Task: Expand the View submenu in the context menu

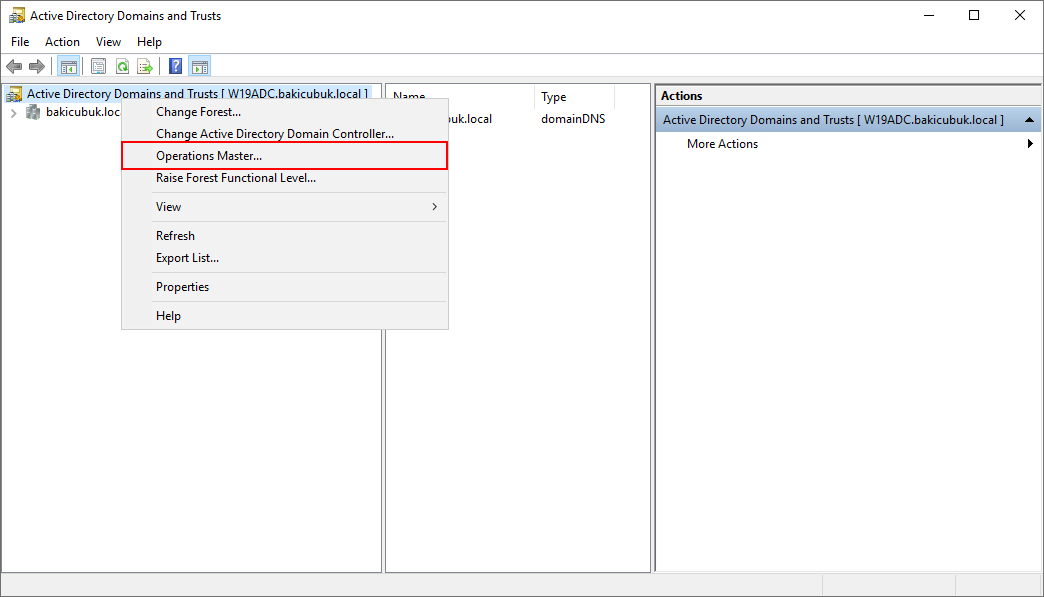Action: [x=285, y=207]
